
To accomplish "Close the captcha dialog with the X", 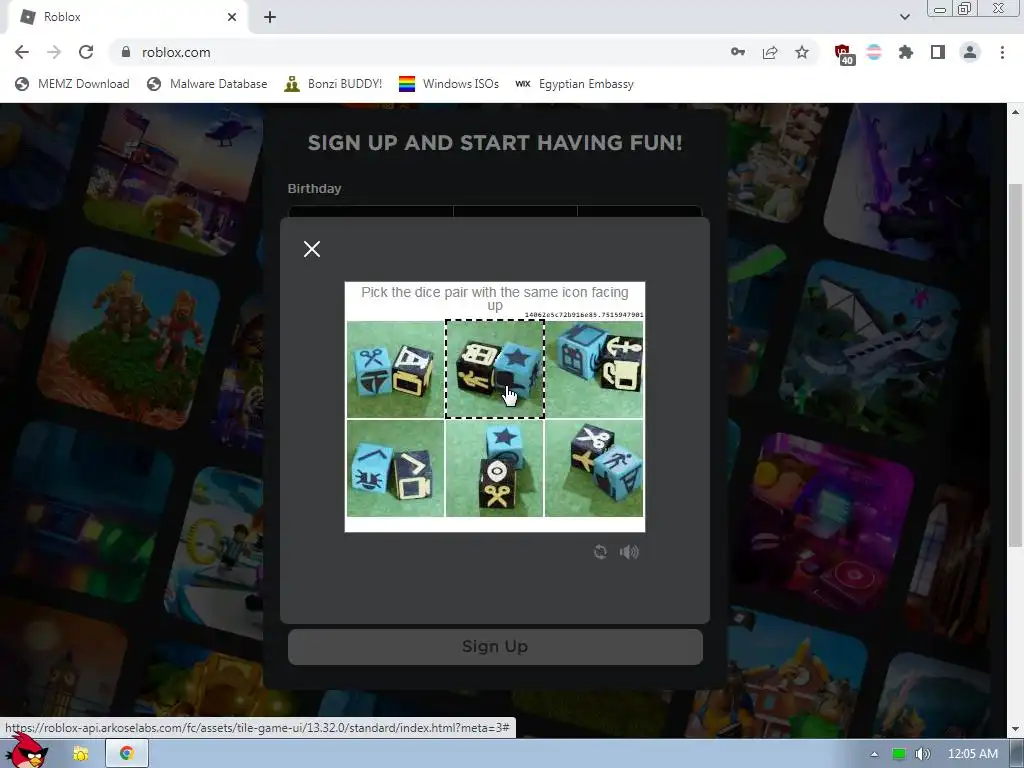I will tap(312, 249).
